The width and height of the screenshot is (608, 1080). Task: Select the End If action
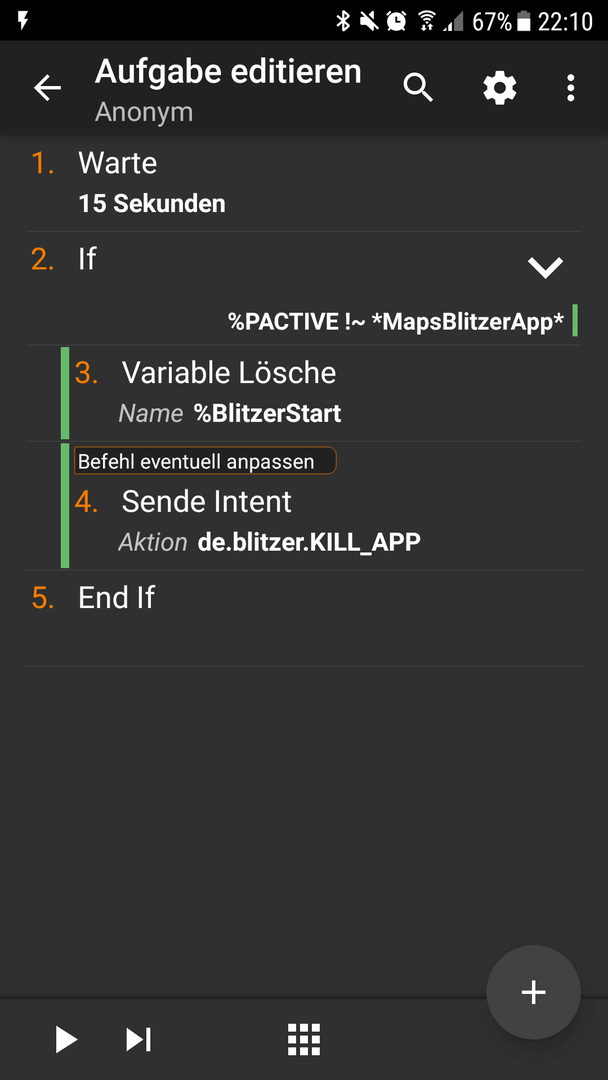click(x=304, y=619)
